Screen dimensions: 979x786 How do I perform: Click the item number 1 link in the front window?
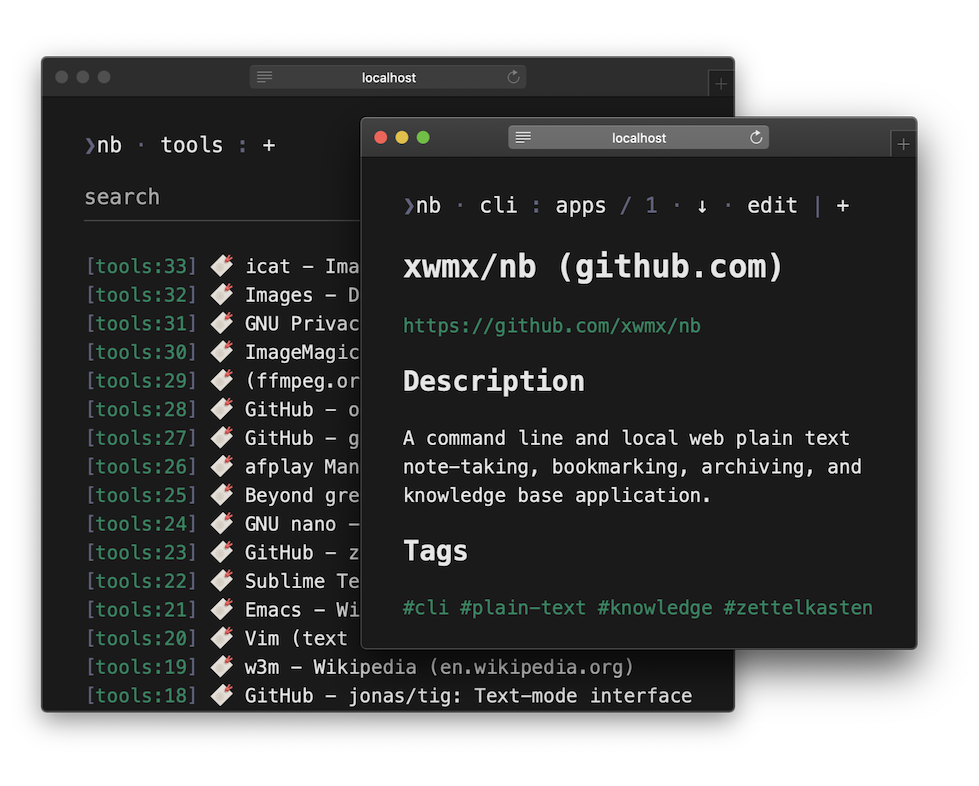[x=651, y=205]
